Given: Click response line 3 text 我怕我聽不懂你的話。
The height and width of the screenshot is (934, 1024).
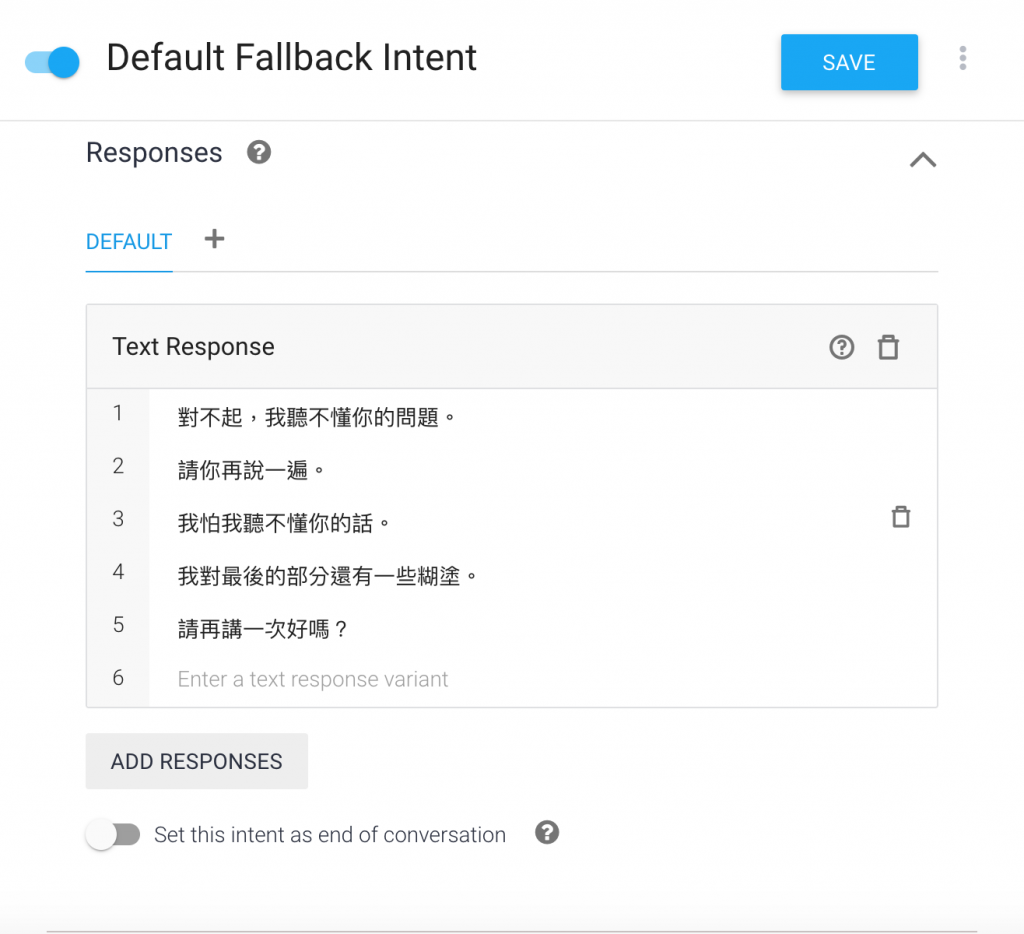Looking at the screenshot, I should [x=284, y=522].
